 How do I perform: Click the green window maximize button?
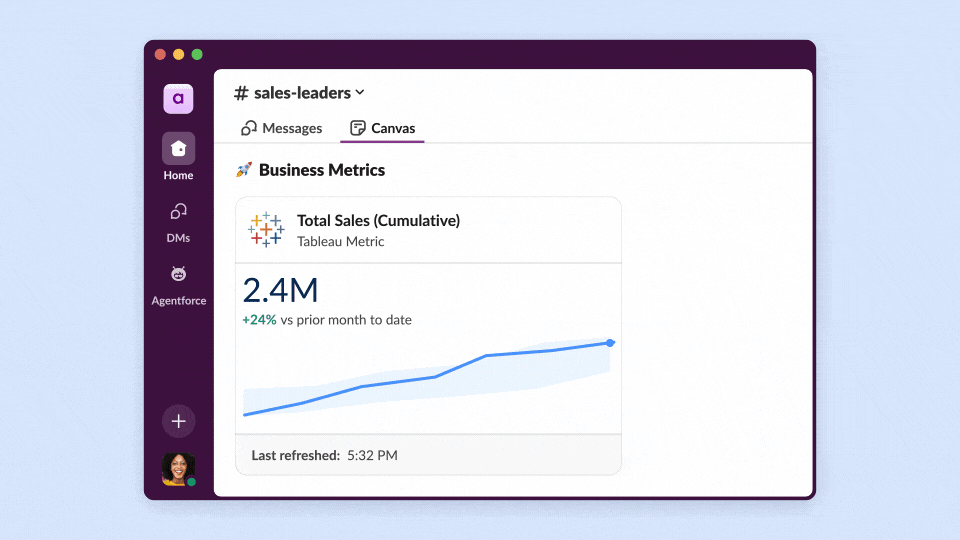pyautogui.click(x=197, y=54)
